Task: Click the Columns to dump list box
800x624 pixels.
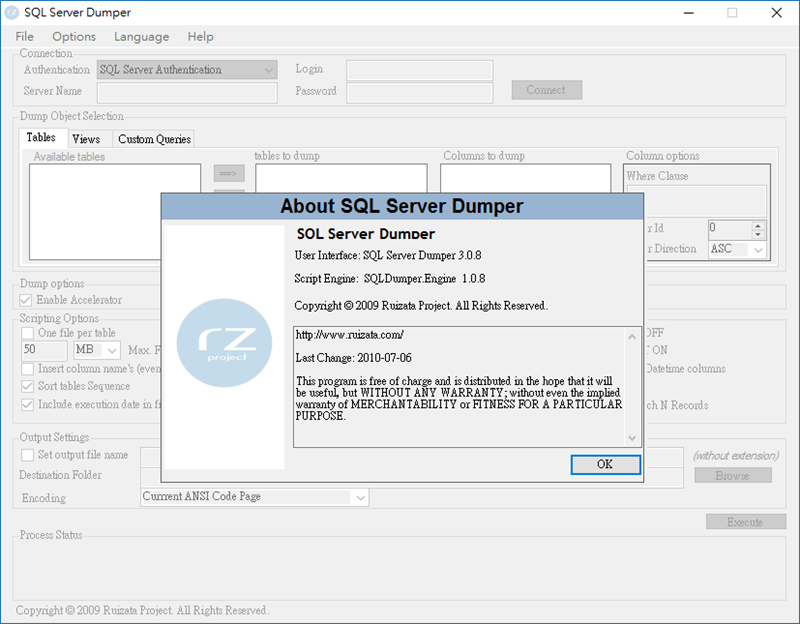Action: 526,178
